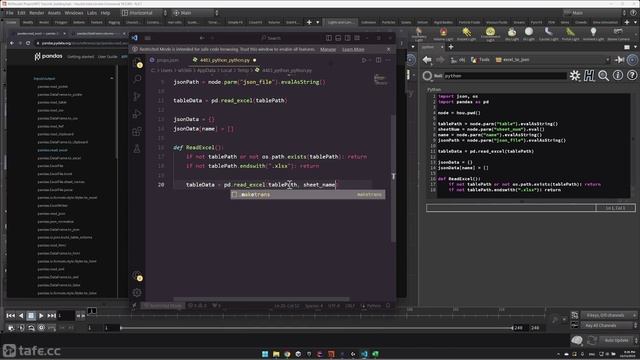Image resolution: width=640 pixels, height=360 pixels.
Task: Open the Search view in VS Code activity bar
Action: [137, 79]
